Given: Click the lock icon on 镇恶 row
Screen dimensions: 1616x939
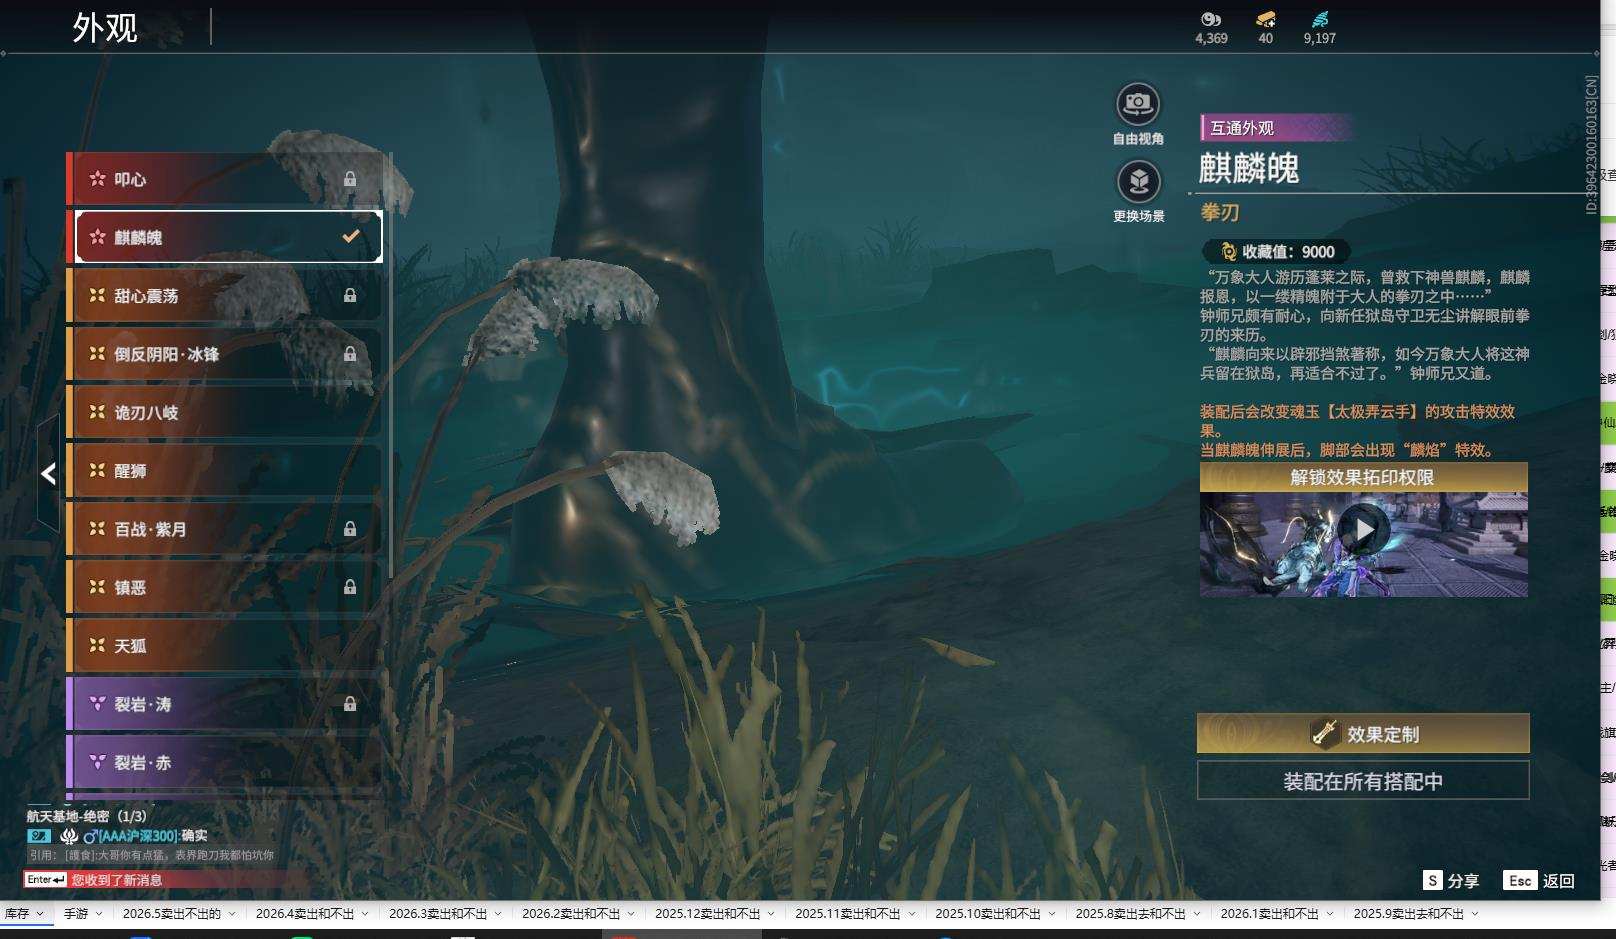Looking at the screenshot, I should click(x=350, y=587).
